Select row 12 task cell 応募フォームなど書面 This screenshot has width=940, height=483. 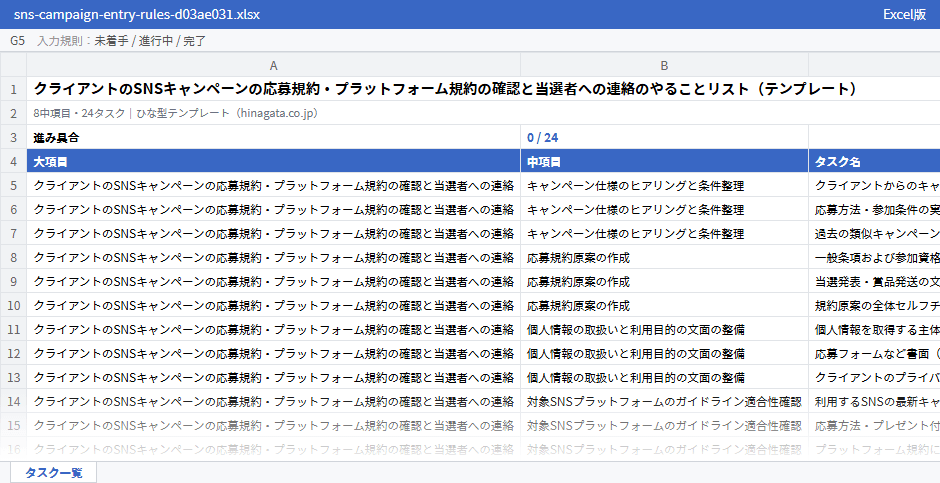[874, 353]
